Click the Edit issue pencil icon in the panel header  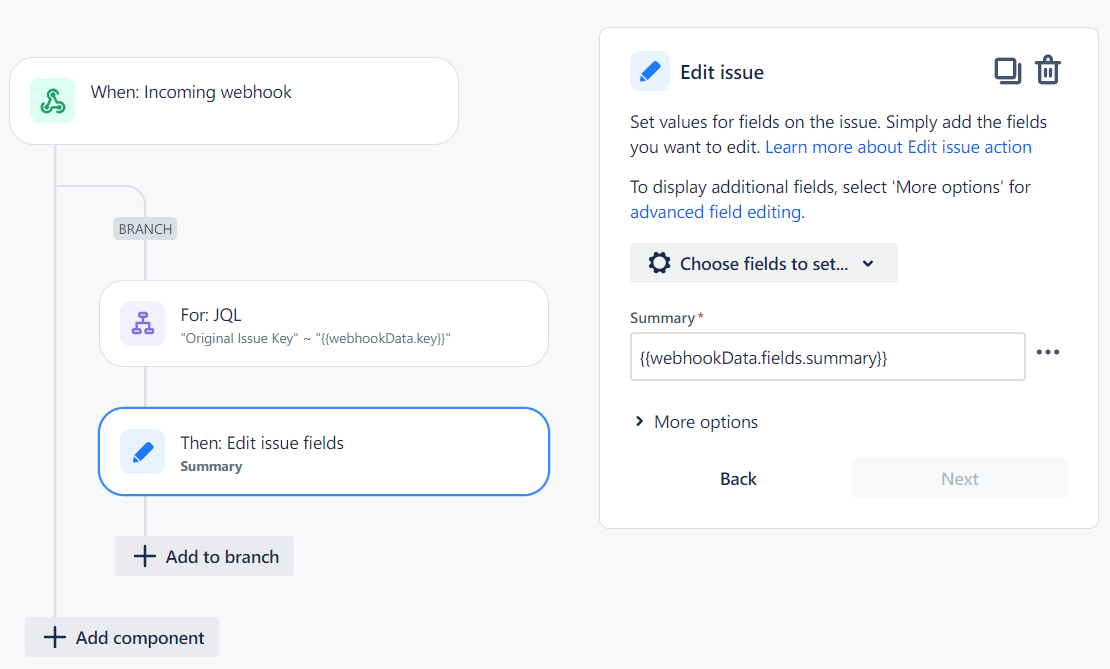tap(650, 71)
